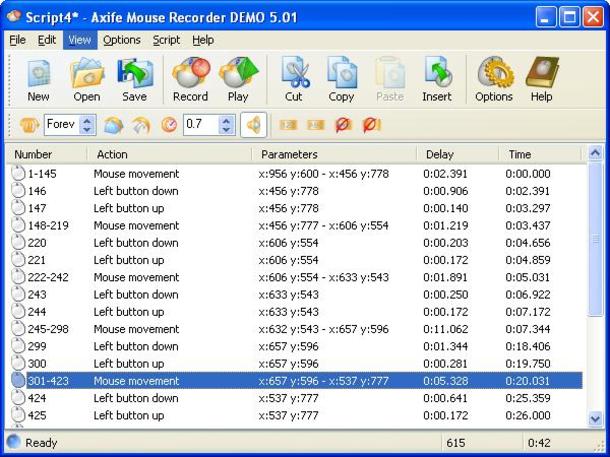Click the greyed Paste icon
610x457 pixels.
(390, 81)
